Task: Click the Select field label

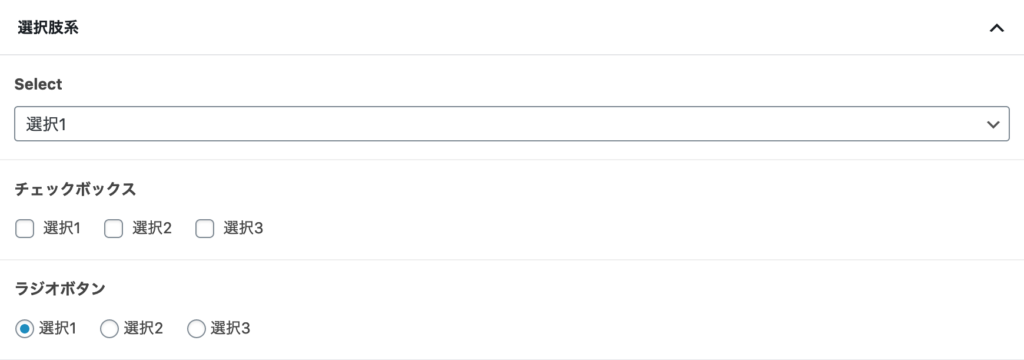Action: point(38,84)
